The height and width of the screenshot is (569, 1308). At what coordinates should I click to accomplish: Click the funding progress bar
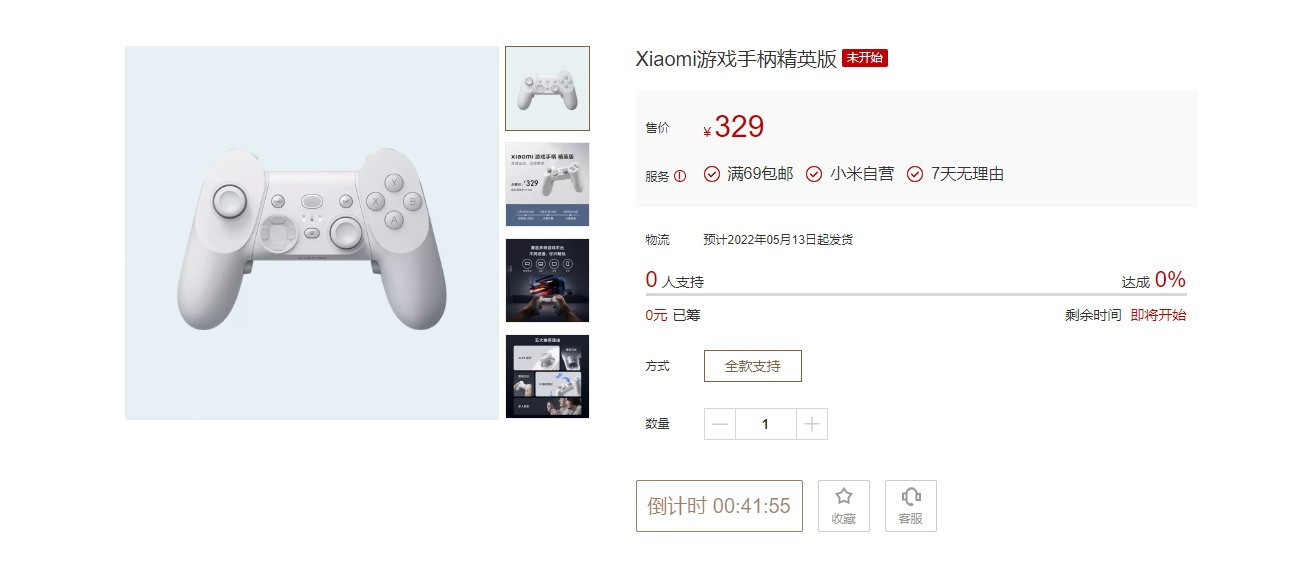click(916, 294)
